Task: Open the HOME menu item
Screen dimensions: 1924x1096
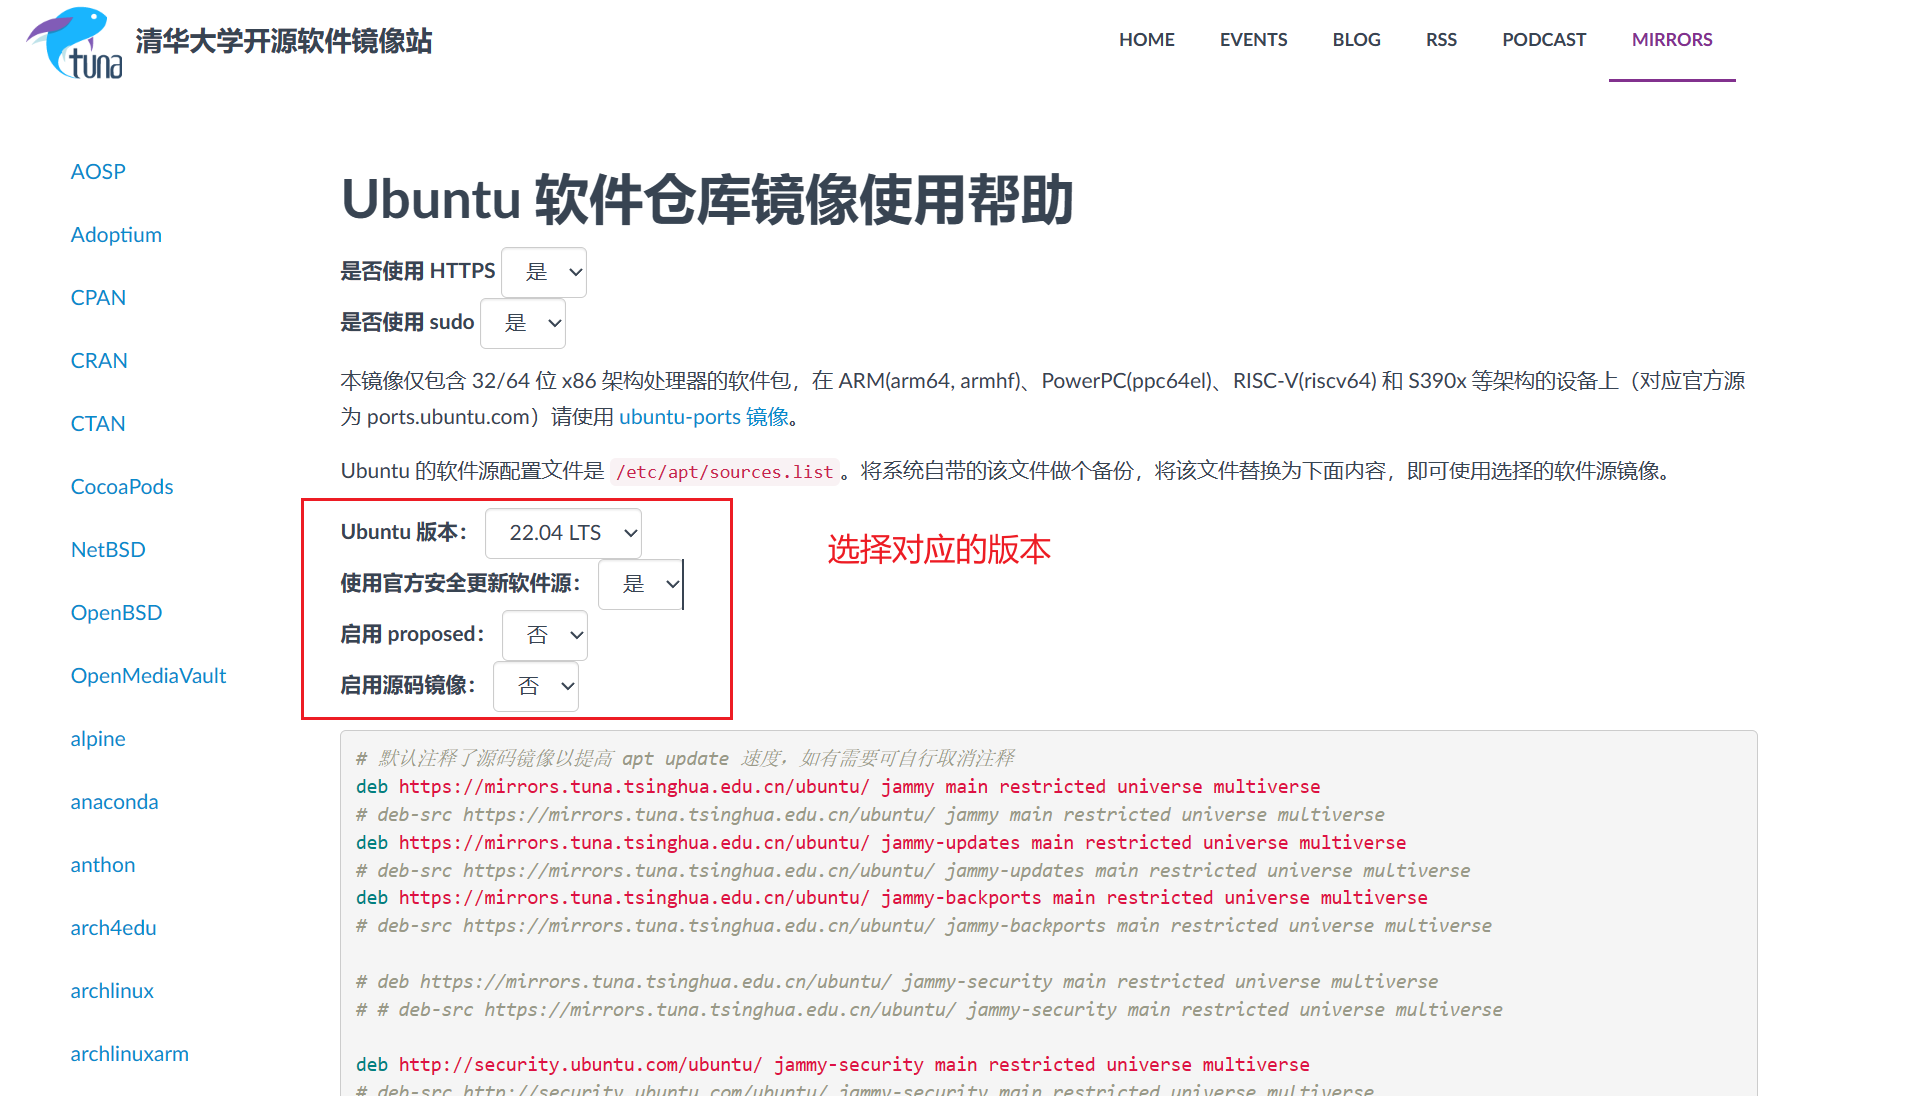Action: (1146, 40)
